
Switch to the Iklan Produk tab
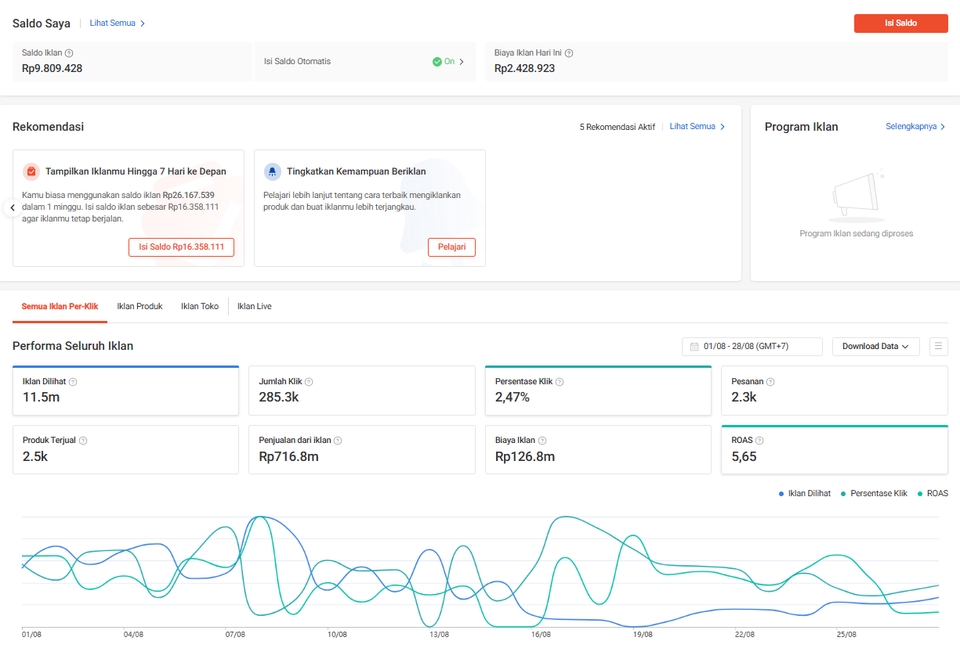(x=139, y=306)
